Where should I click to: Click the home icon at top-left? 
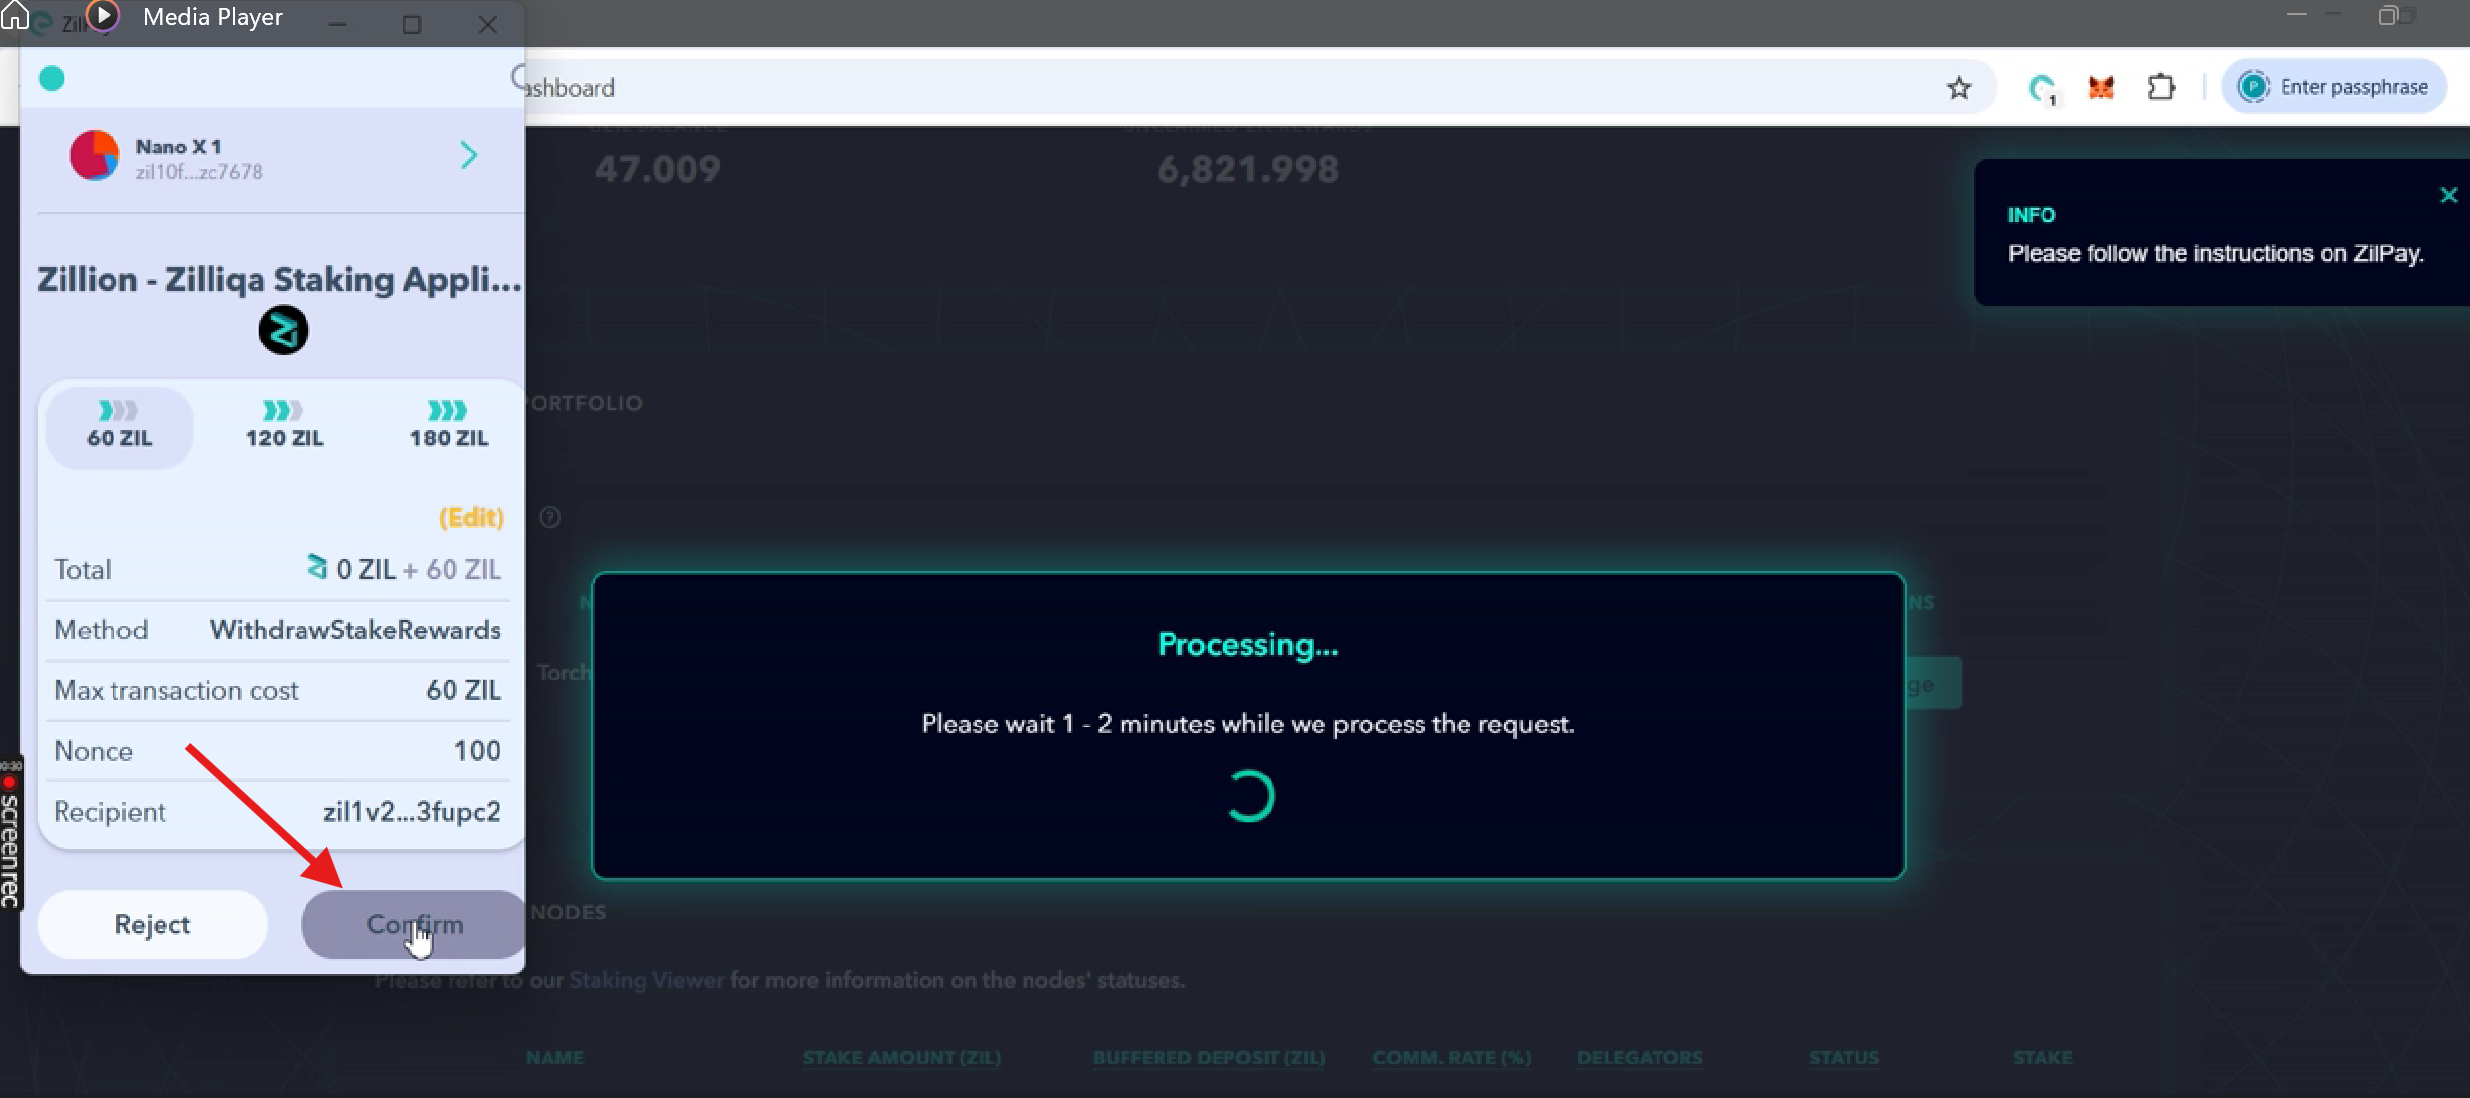14,15
